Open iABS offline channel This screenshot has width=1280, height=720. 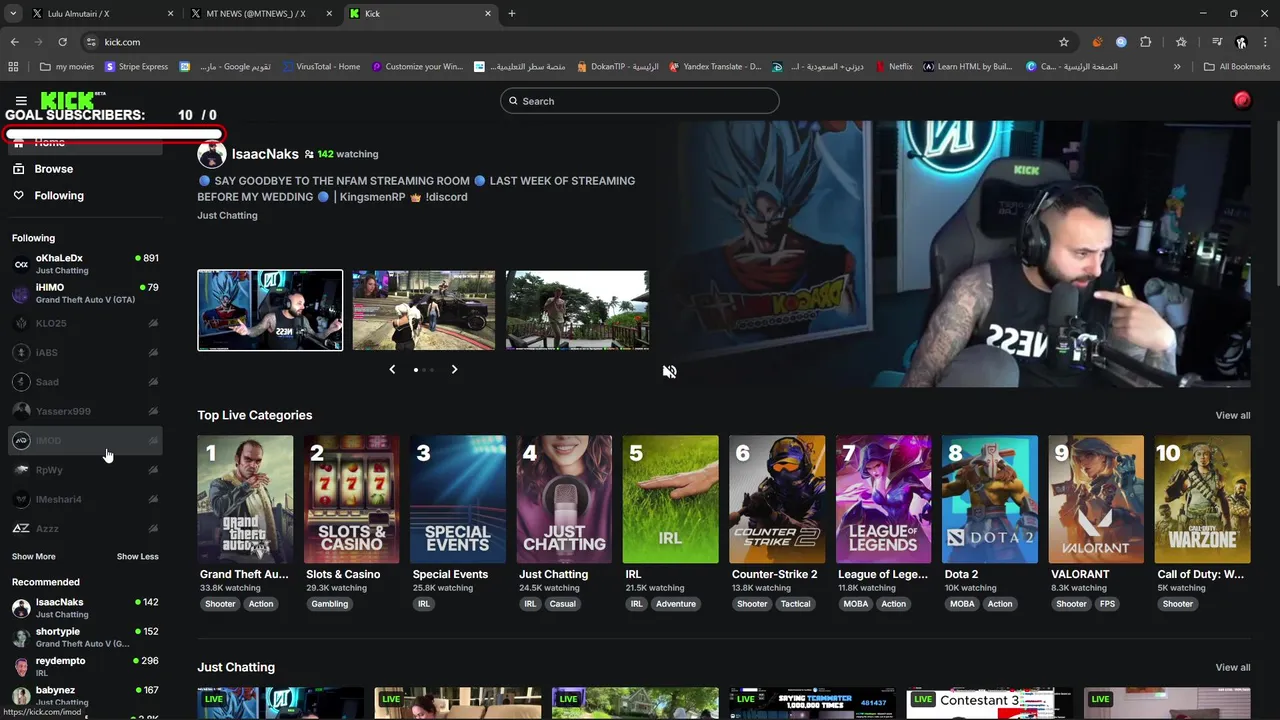coord(85,352)
